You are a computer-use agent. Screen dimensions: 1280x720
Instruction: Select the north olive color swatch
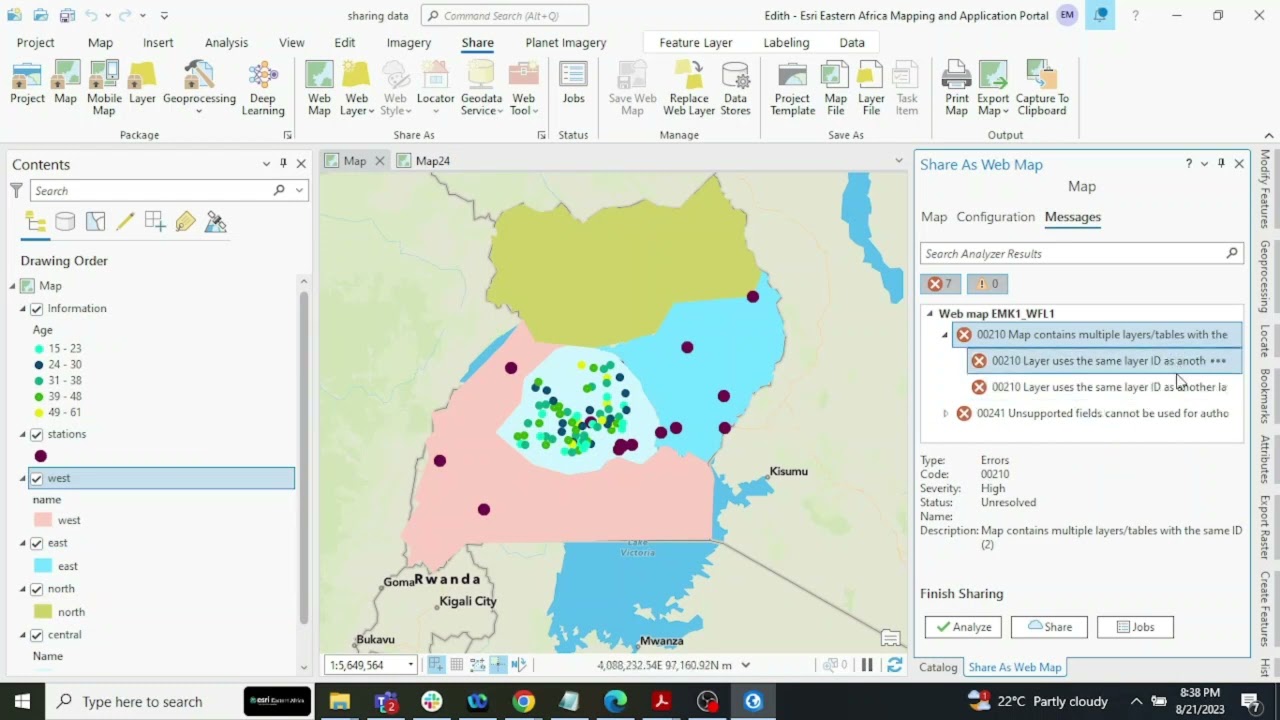(43, 612)
